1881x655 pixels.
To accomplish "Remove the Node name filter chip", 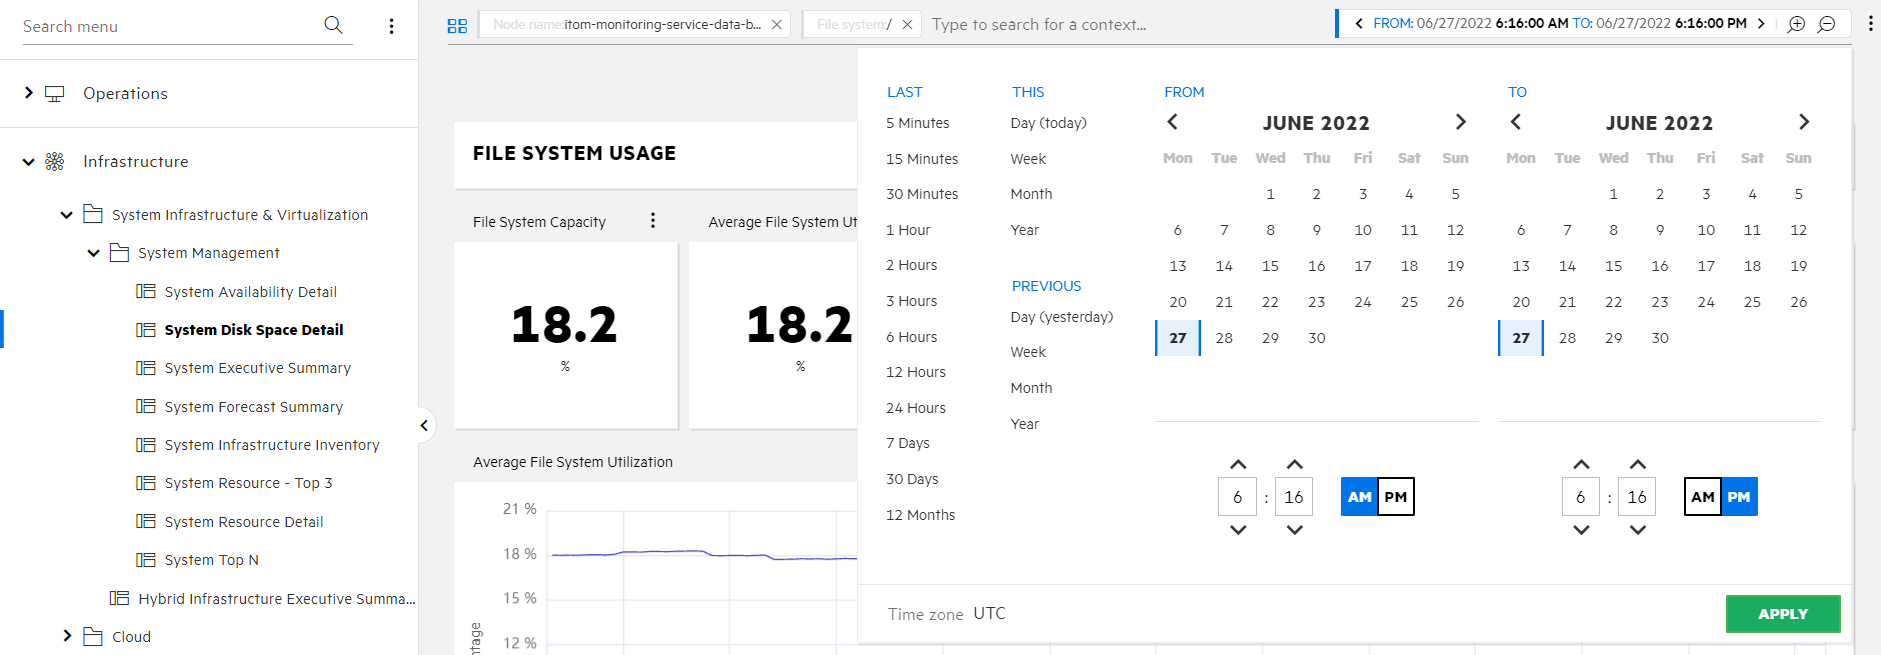I will [777, 25].
